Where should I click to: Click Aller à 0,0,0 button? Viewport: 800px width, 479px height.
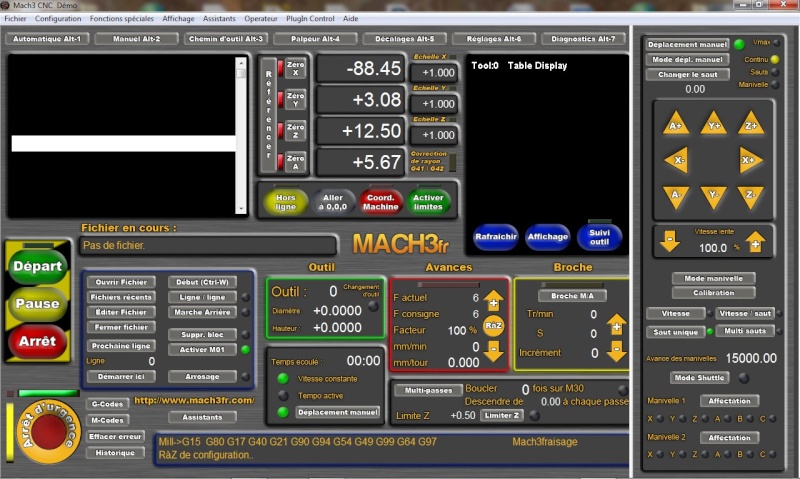[x=333, y=202]
